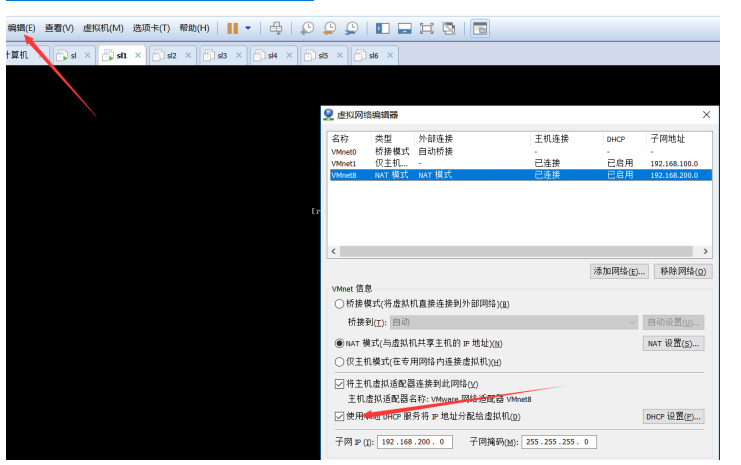Close the sl1 tab with its X
The image size is (741, 465).
(138, 55)
